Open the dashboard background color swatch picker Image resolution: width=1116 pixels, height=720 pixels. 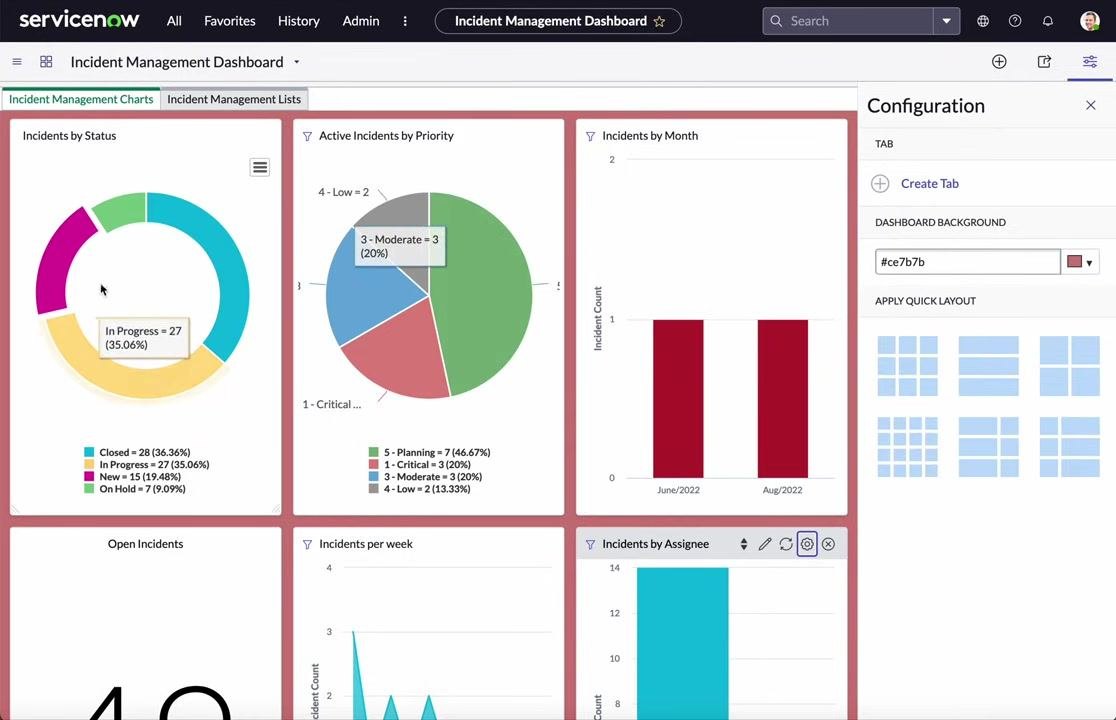click(x=1080, y=262)
